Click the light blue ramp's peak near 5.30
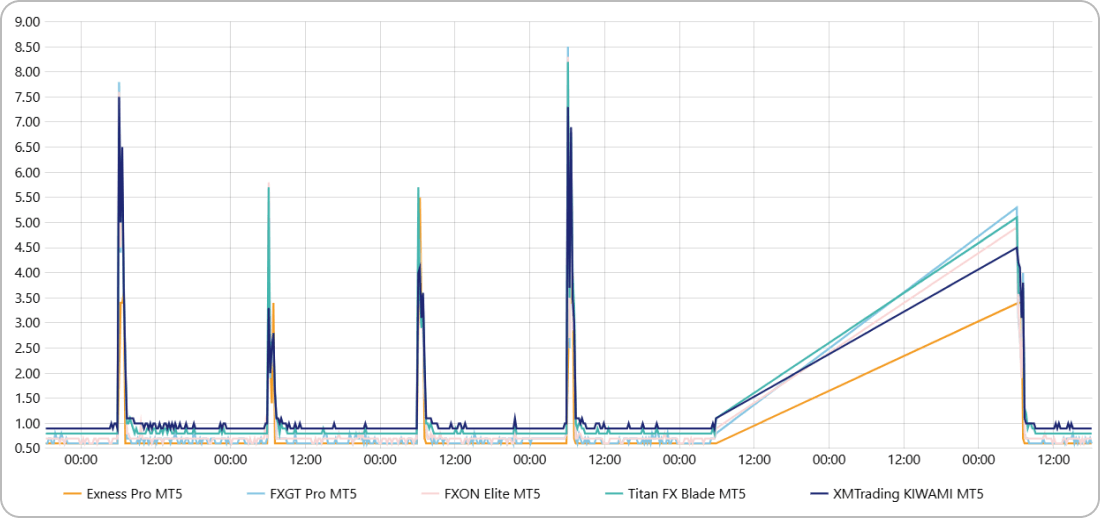The image size is (1100, 518). click(x=1016, y=207)
